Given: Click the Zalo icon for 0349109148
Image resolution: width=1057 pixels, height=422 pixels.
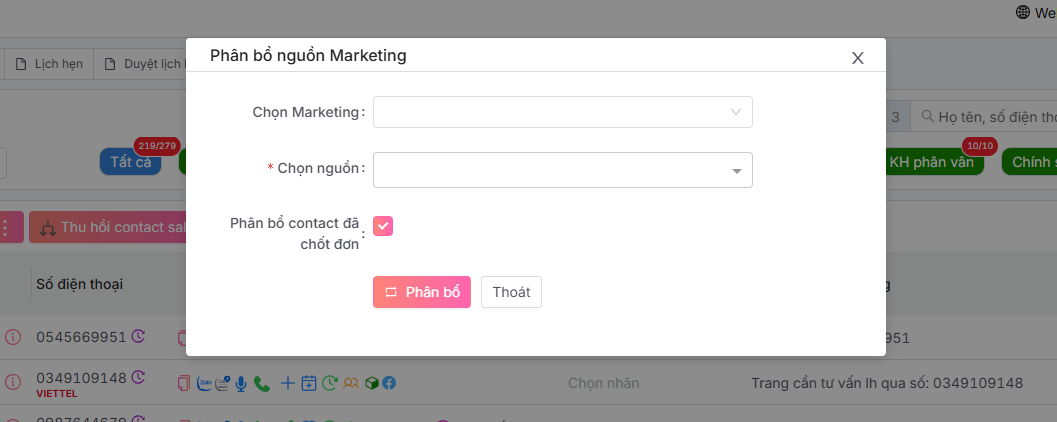Looking at the screenshot, I should [204, 383].
